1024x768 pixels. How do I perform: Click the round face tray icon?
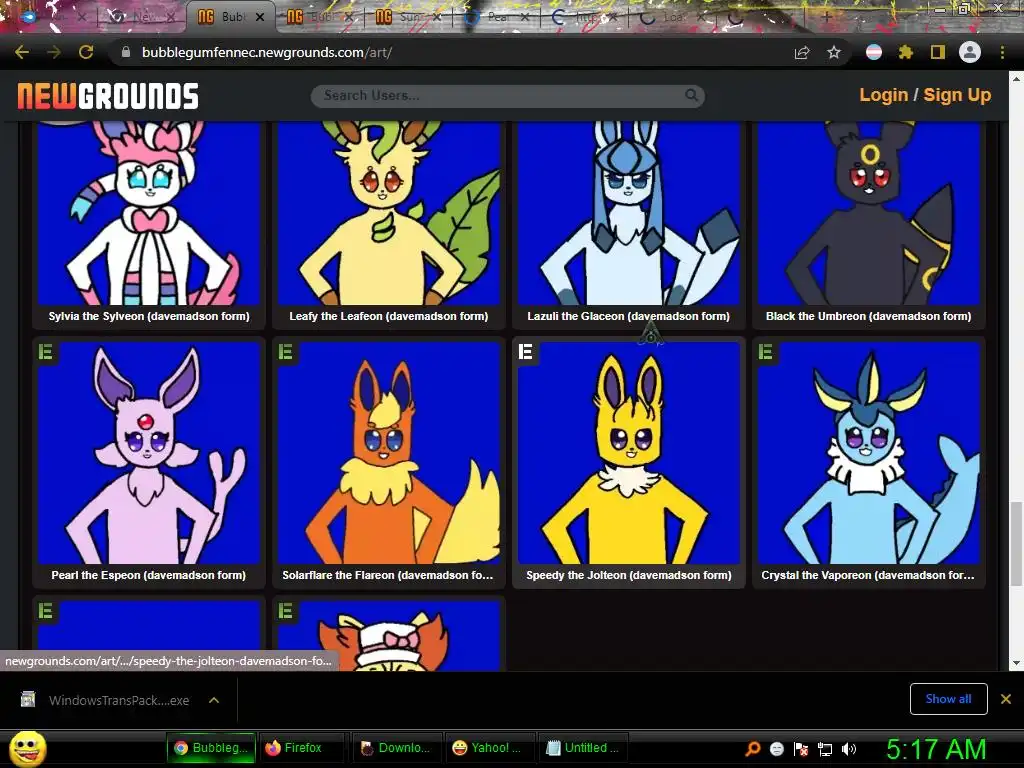777,748
